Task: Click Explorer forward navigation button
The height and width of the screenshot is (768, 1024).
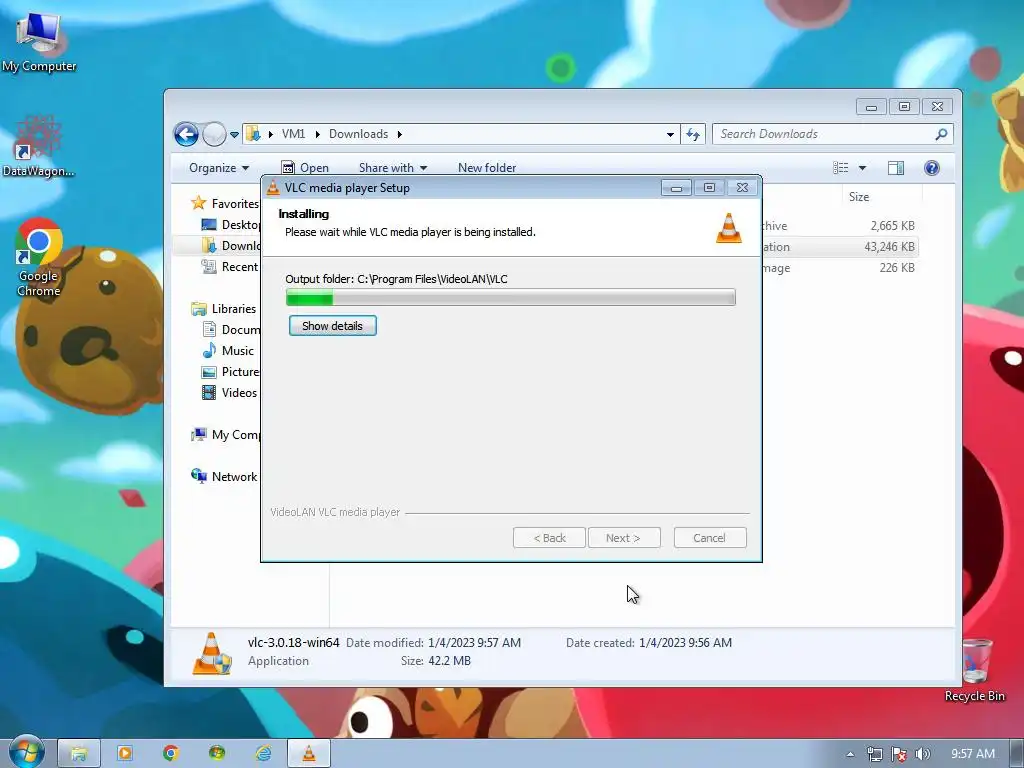Action: (x=214, y=135)
